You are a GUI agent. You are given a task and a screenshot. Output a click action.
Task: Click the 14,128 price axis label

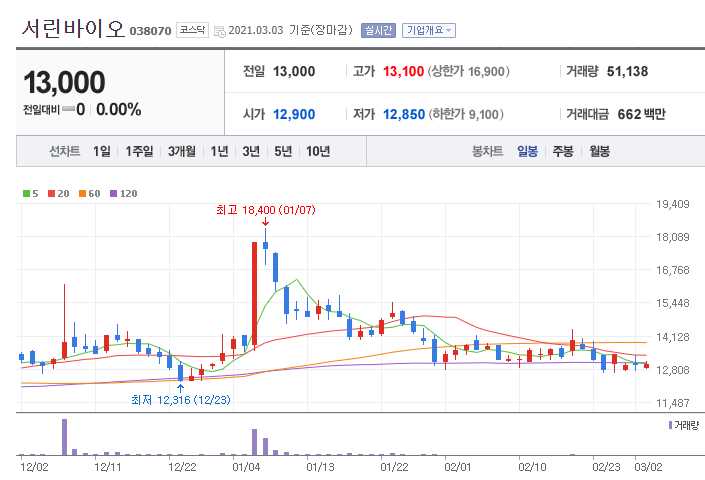(x=672, y=337)
